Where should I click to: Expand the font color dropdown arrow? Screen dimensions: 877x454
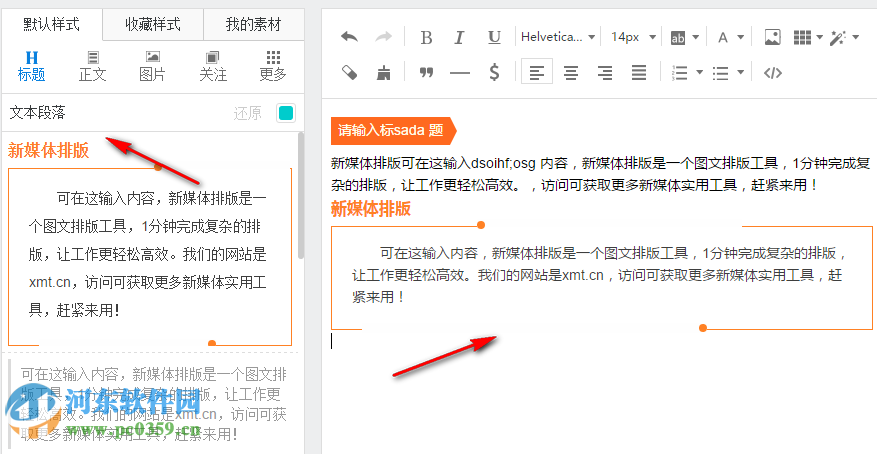[741, 37]
